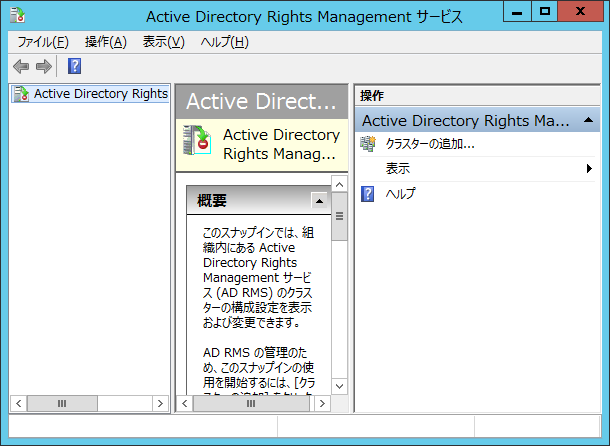
Task: Open the ヘルプ(H) menu
Action: [224, 42]
